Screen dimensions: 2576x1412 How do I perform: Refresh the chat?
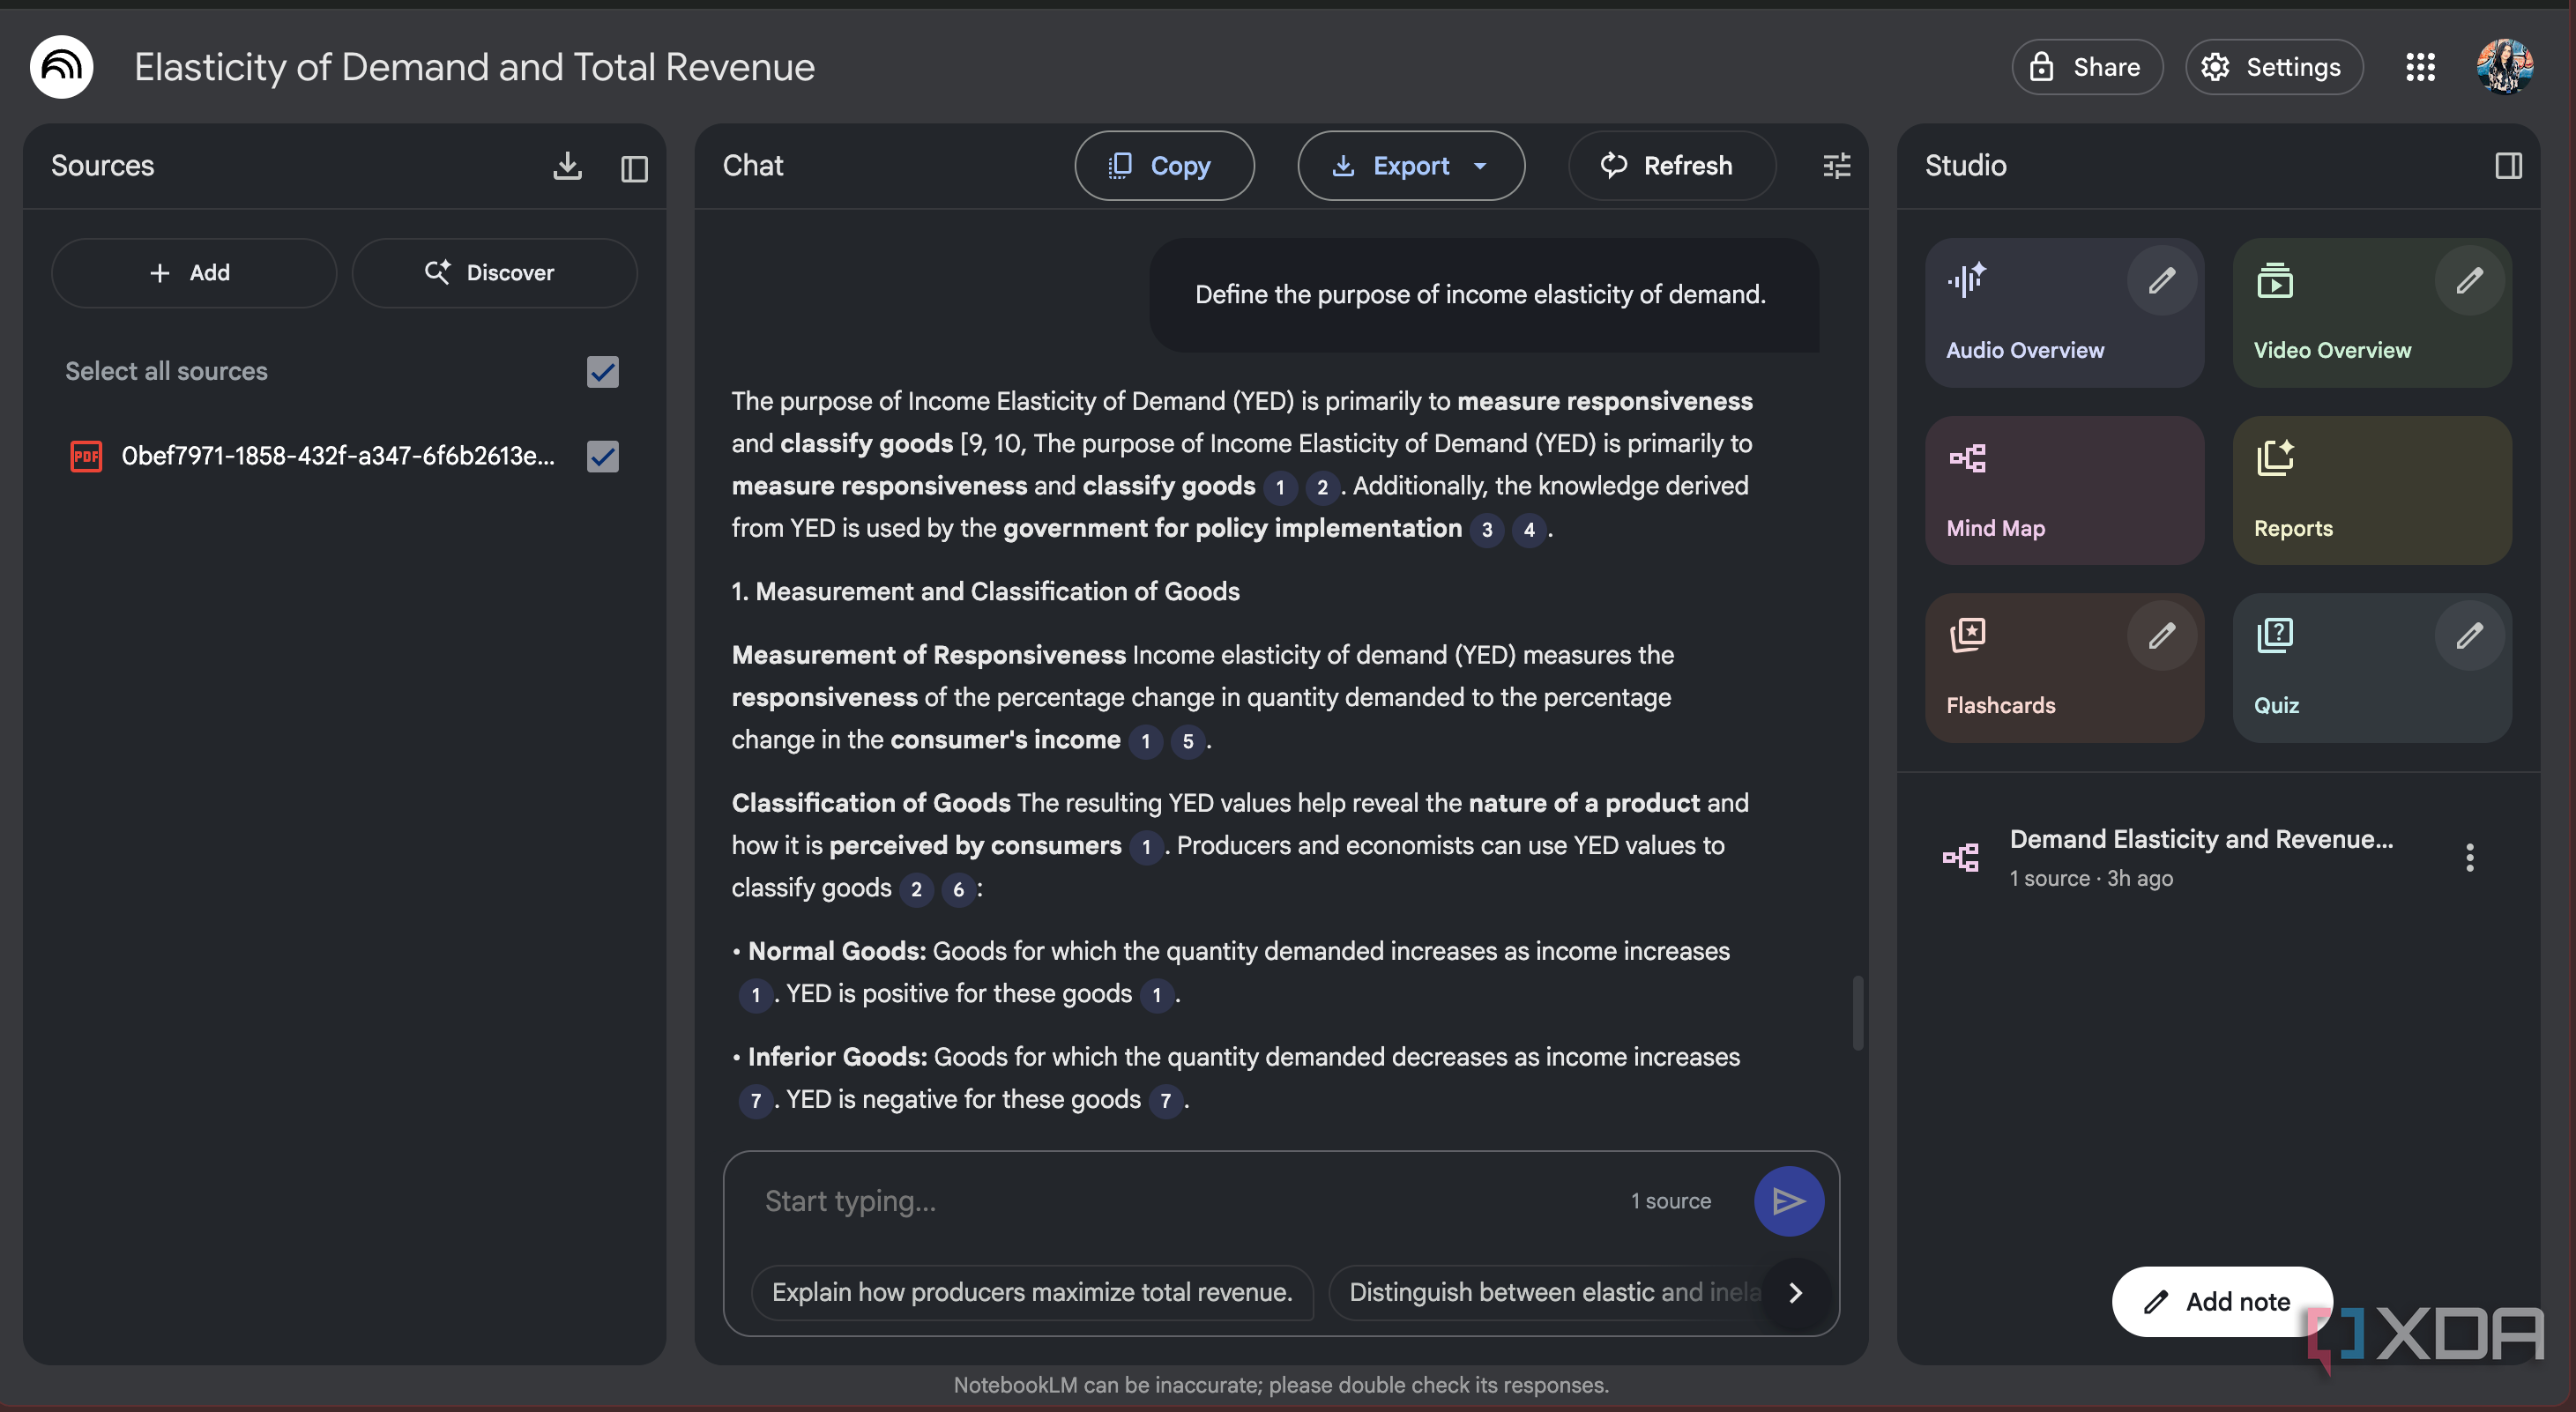[x=1671, y=166]
